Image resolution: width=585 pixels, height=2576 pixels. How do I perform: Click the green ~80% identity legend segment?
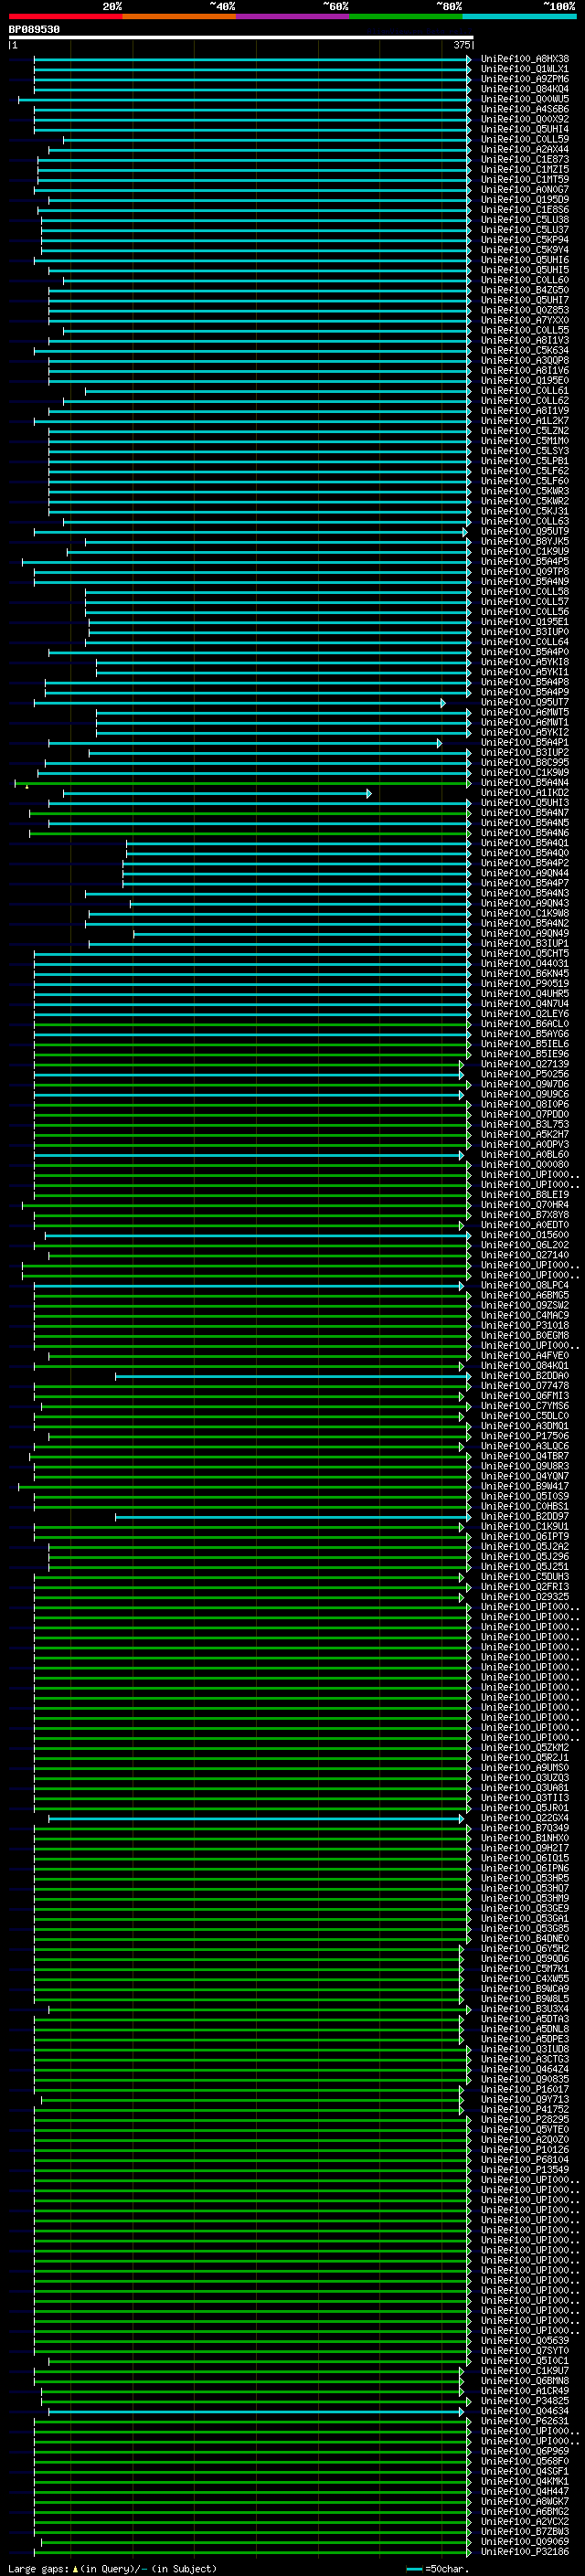(x=406, y=16)
